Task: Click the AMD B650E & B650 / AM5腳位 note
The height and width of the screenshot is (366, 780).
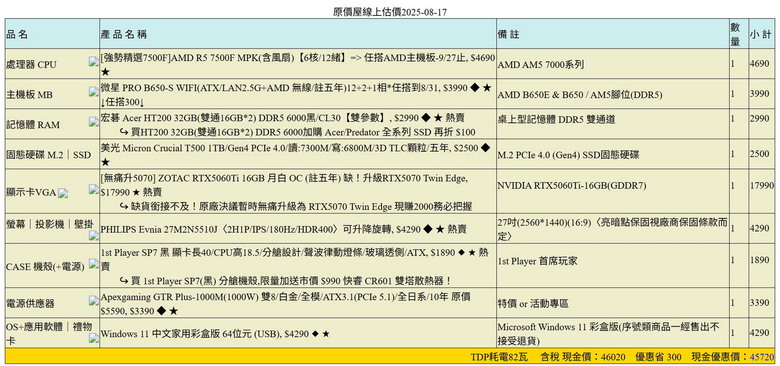Action: [x=580, y=94]
